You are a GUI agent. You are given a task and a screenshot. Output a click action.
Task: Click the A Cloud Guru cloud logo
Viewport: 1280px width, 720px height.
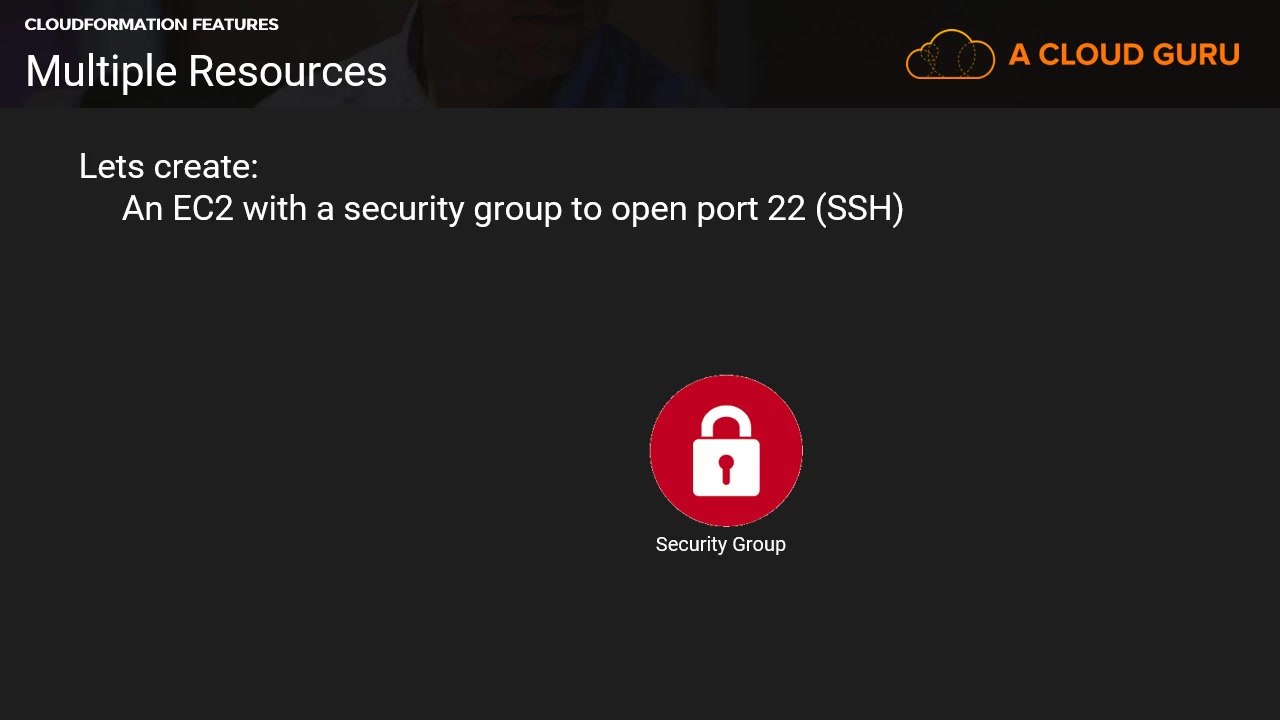950,55
